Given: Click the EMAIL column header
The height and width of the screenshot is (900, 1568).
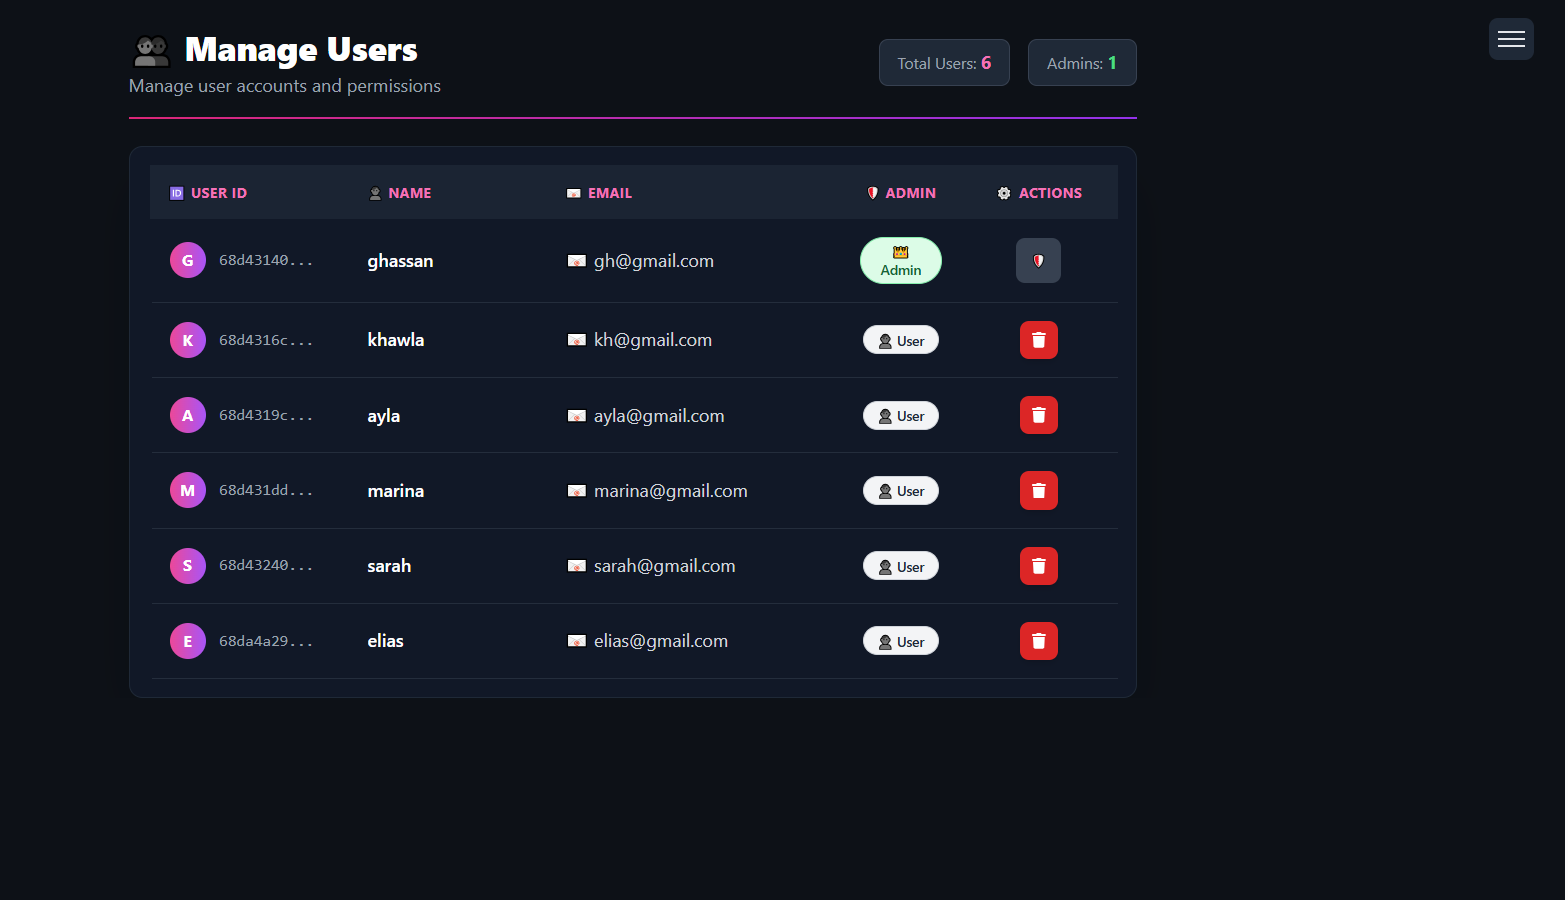Looking at the screenshot, I should coord(600,193).
